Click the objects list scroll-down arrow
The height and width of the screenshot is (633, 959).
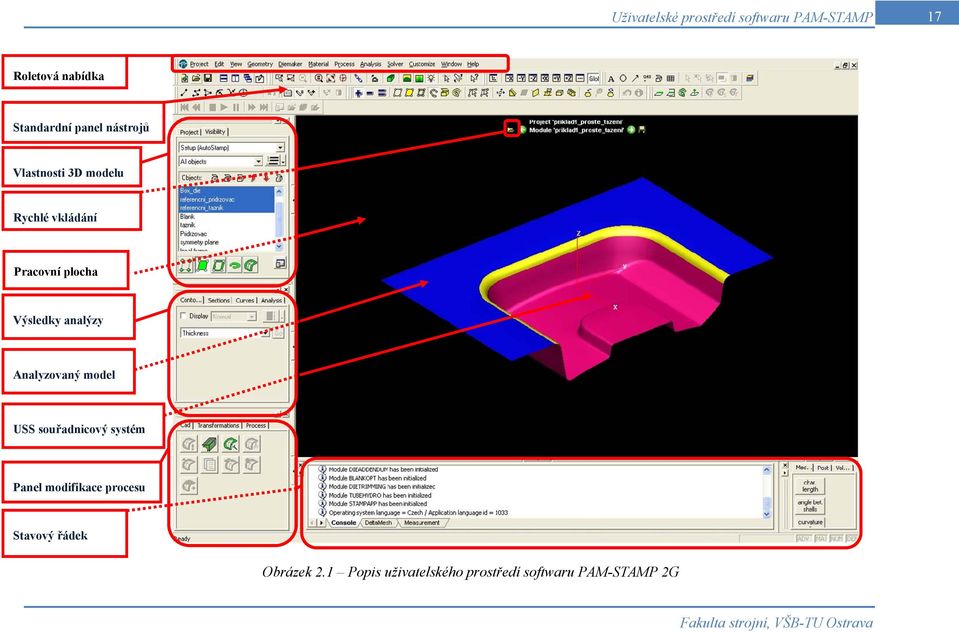pyautogui.click(x=280, y=247)
